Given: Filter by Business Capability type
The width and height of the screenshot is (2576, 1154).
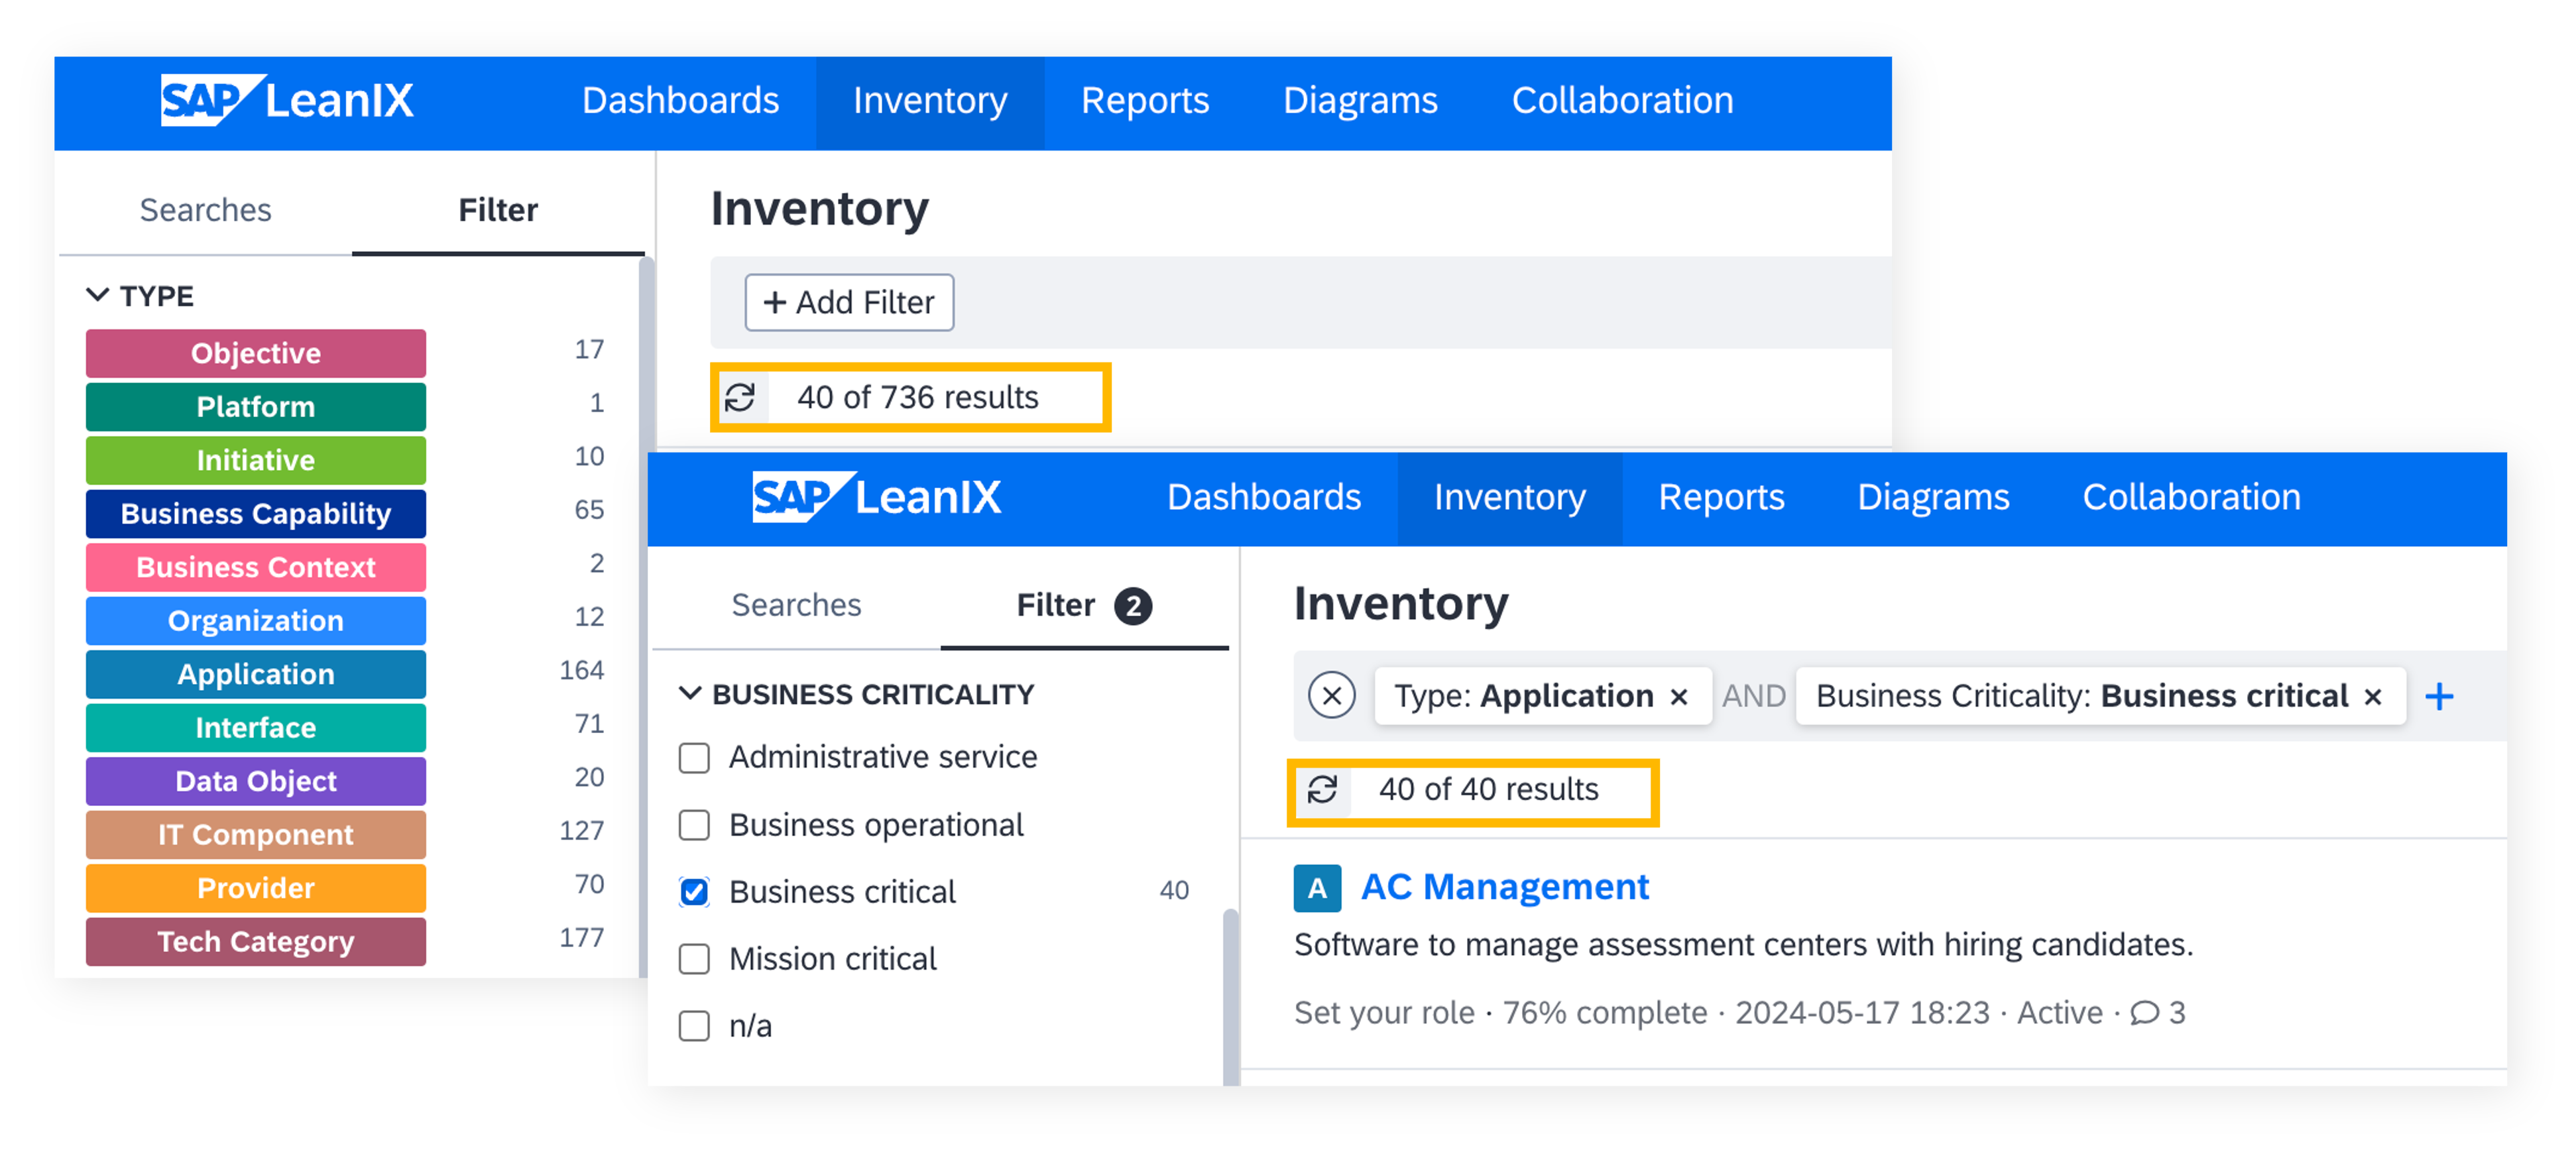Looking at the screenshot, I should [x=256, y=514].
